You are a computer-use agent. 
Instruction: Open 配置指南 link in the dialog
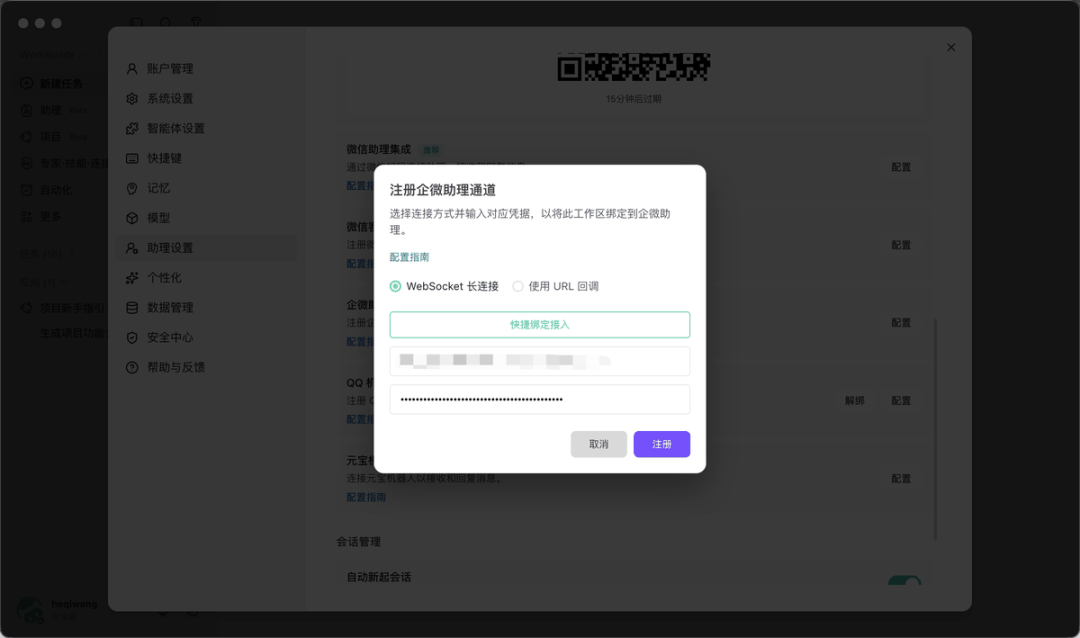409,257
